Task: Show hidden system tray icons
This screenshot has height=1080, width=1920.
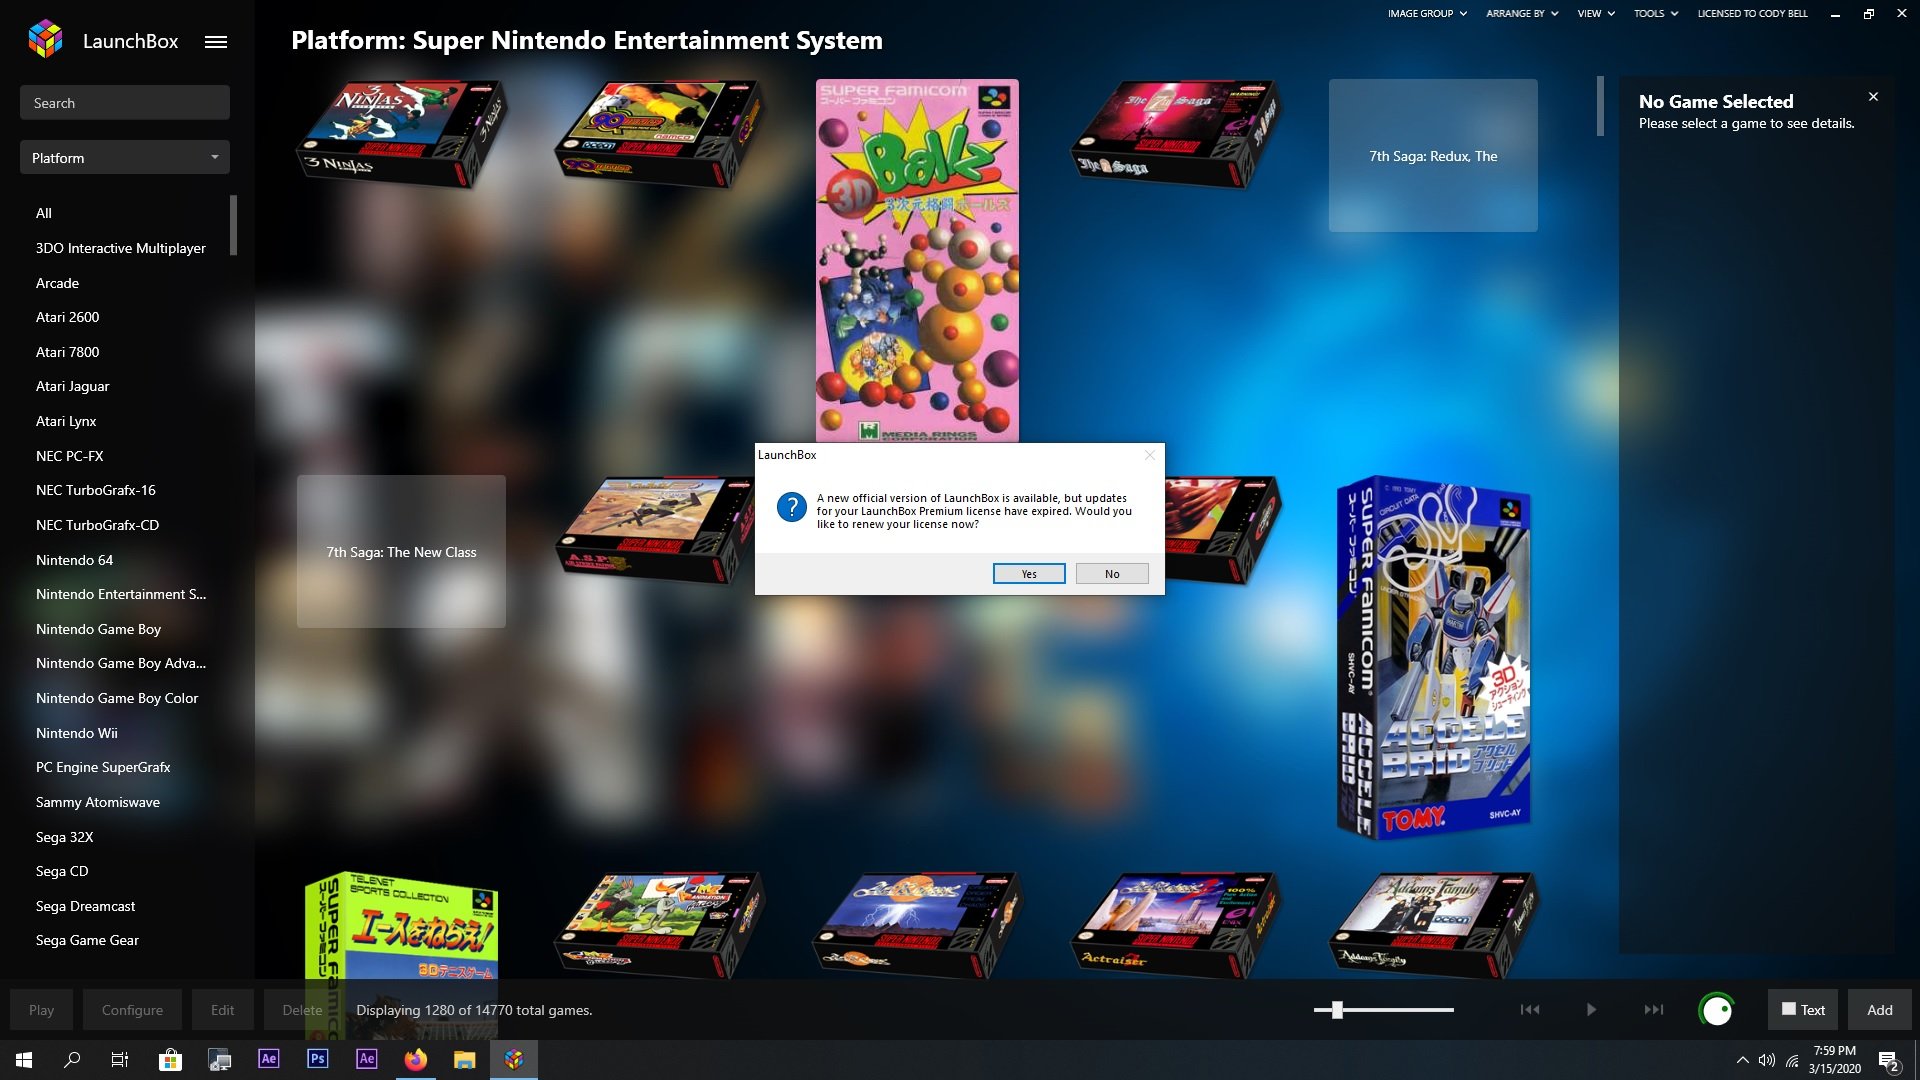Action: pos(1742,1060)
